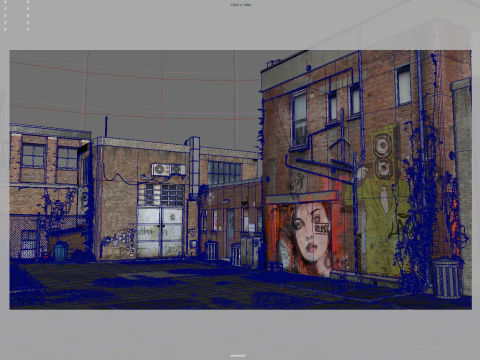
Task: Click the camera1 label below the viewport
Action: pos(238,355)
